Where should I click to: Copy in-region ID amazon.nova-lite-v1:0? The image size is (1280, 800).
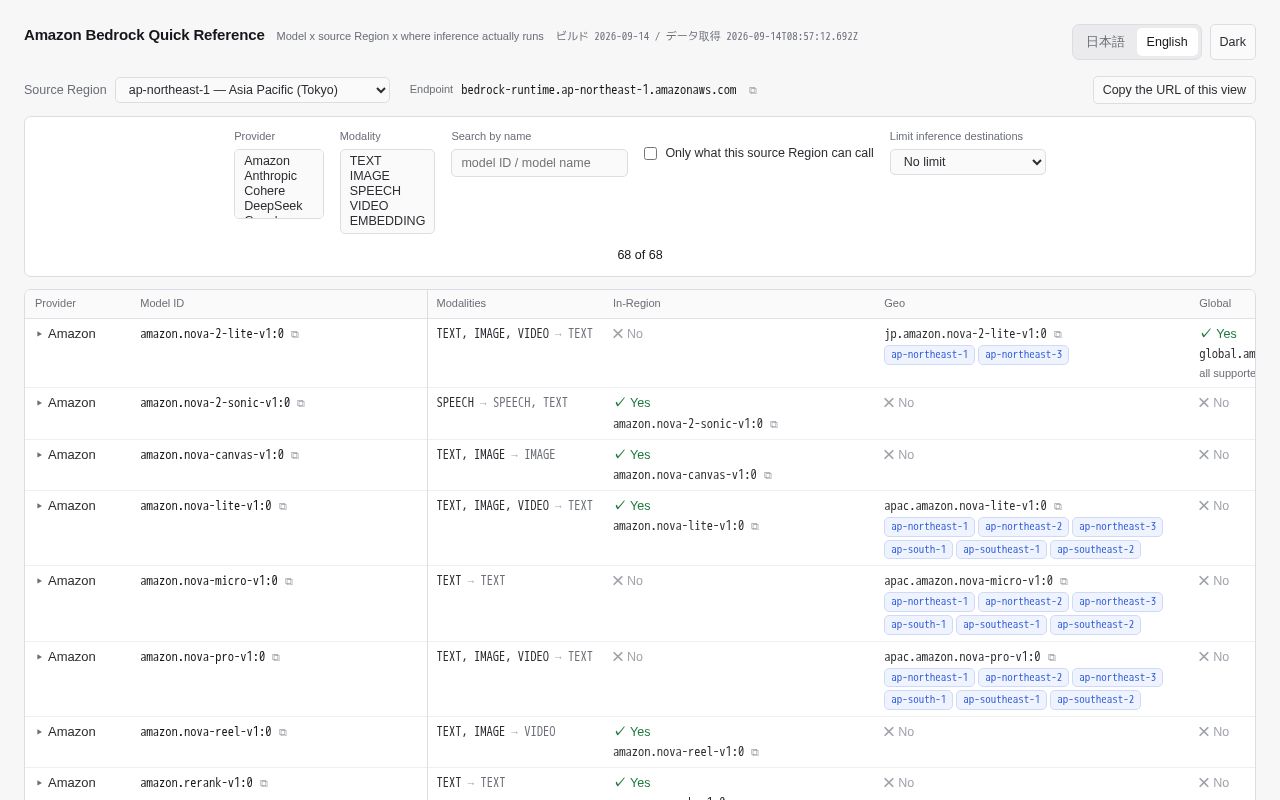pyautogui.click(x=755, y=526)
